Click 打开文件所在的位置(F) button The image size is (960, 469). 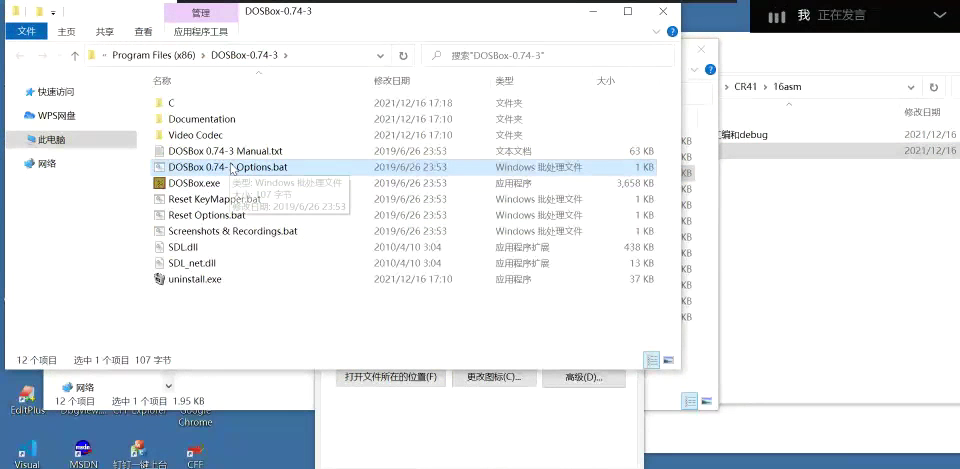pos(391,377)
